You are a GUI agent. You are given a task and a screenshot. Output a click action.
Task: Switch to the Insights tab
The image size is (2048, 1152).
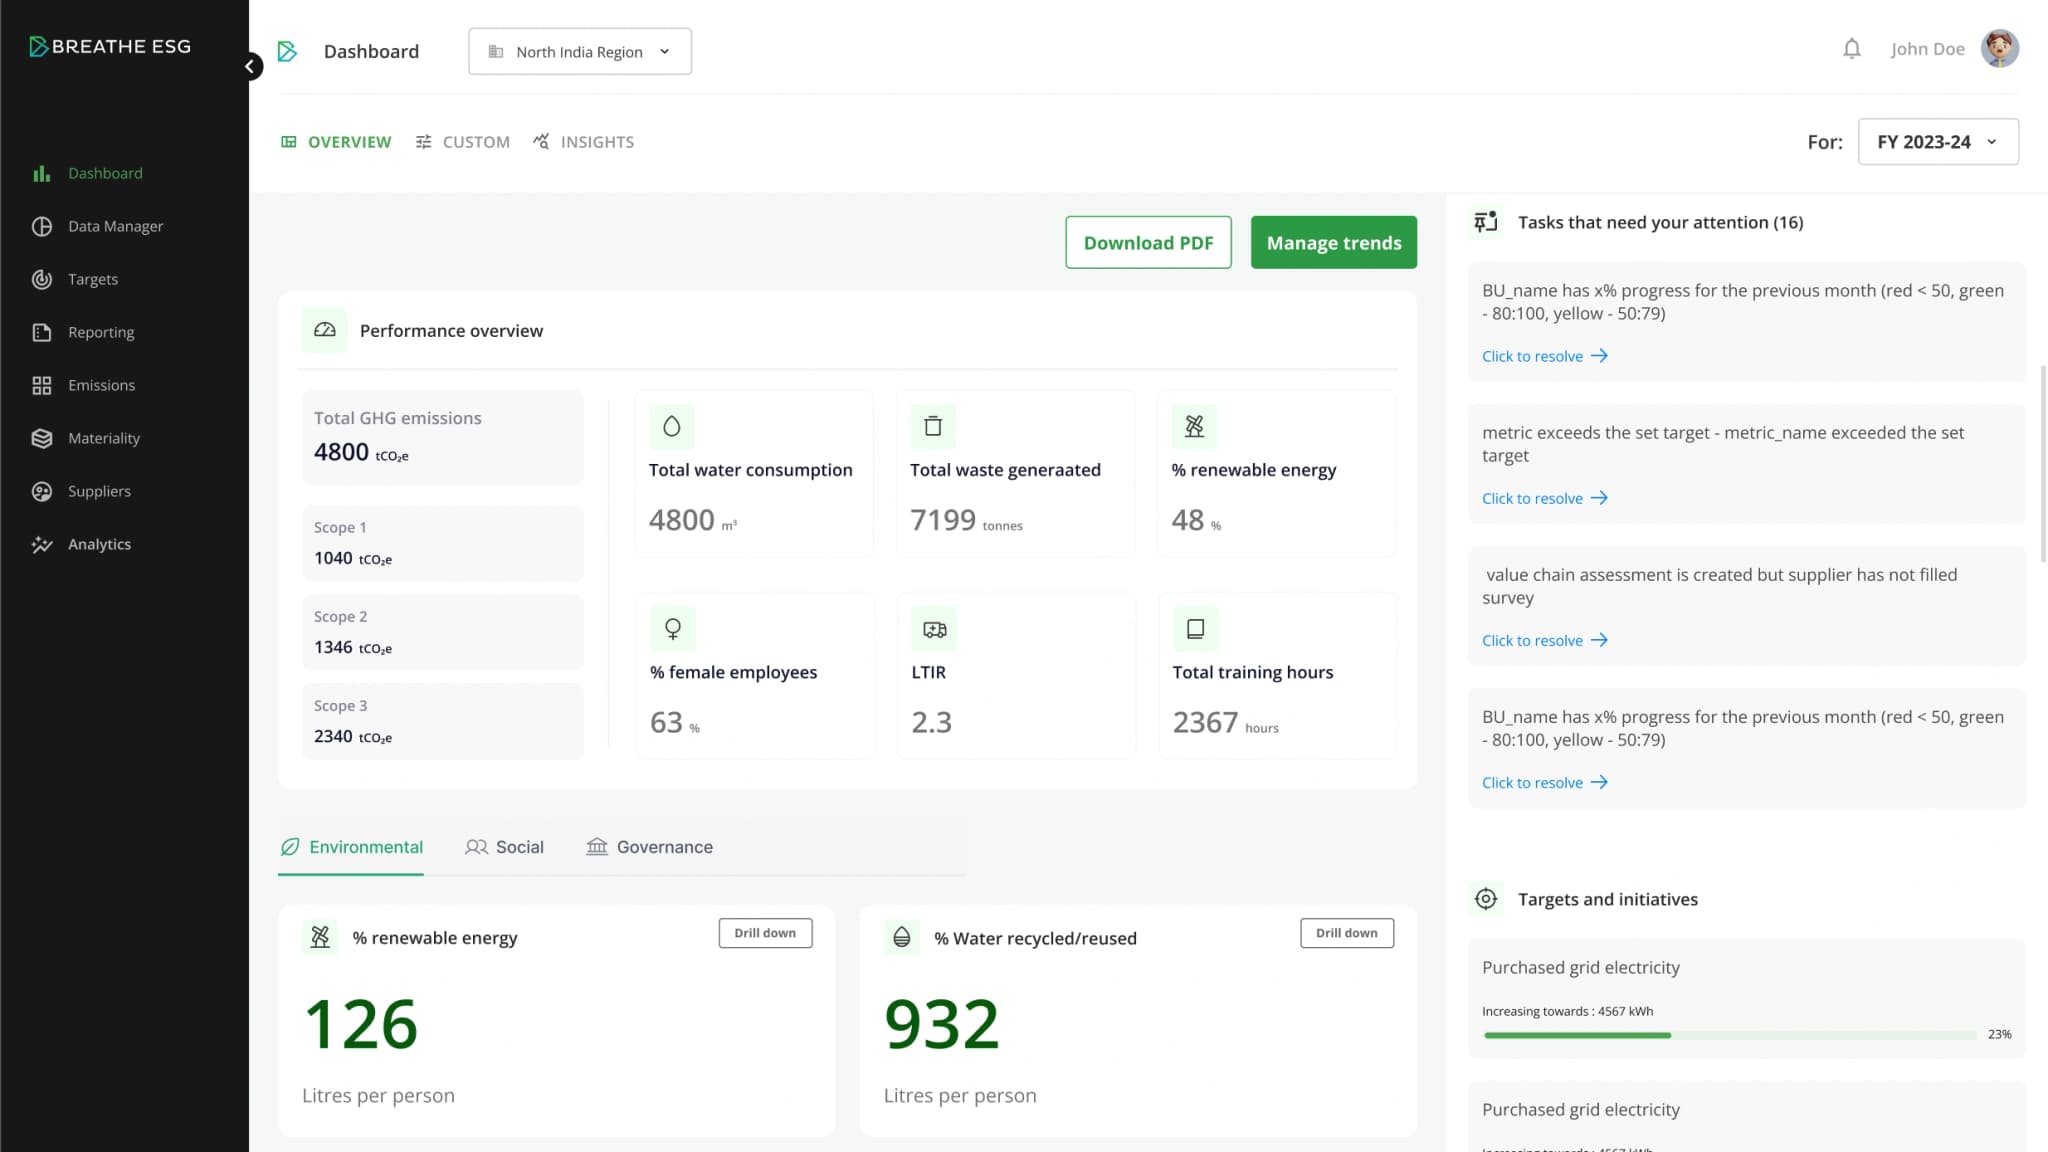[584, 142]
